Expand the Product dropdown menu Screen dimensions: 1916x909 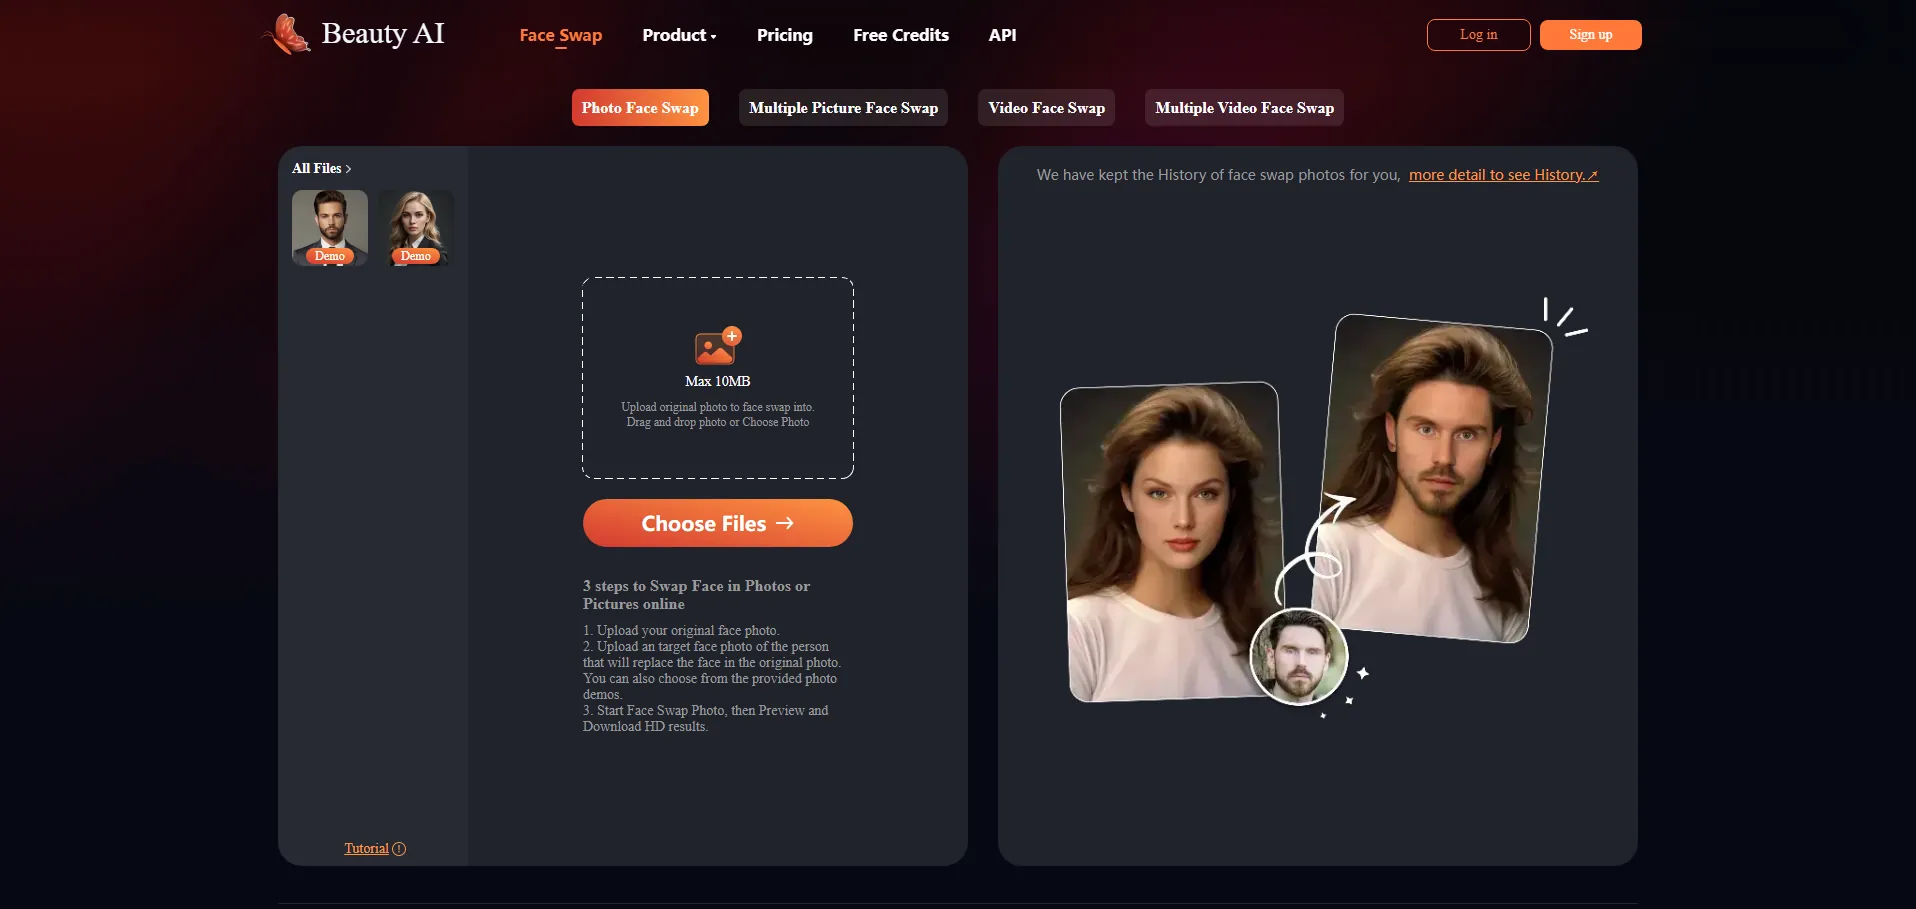679,35
